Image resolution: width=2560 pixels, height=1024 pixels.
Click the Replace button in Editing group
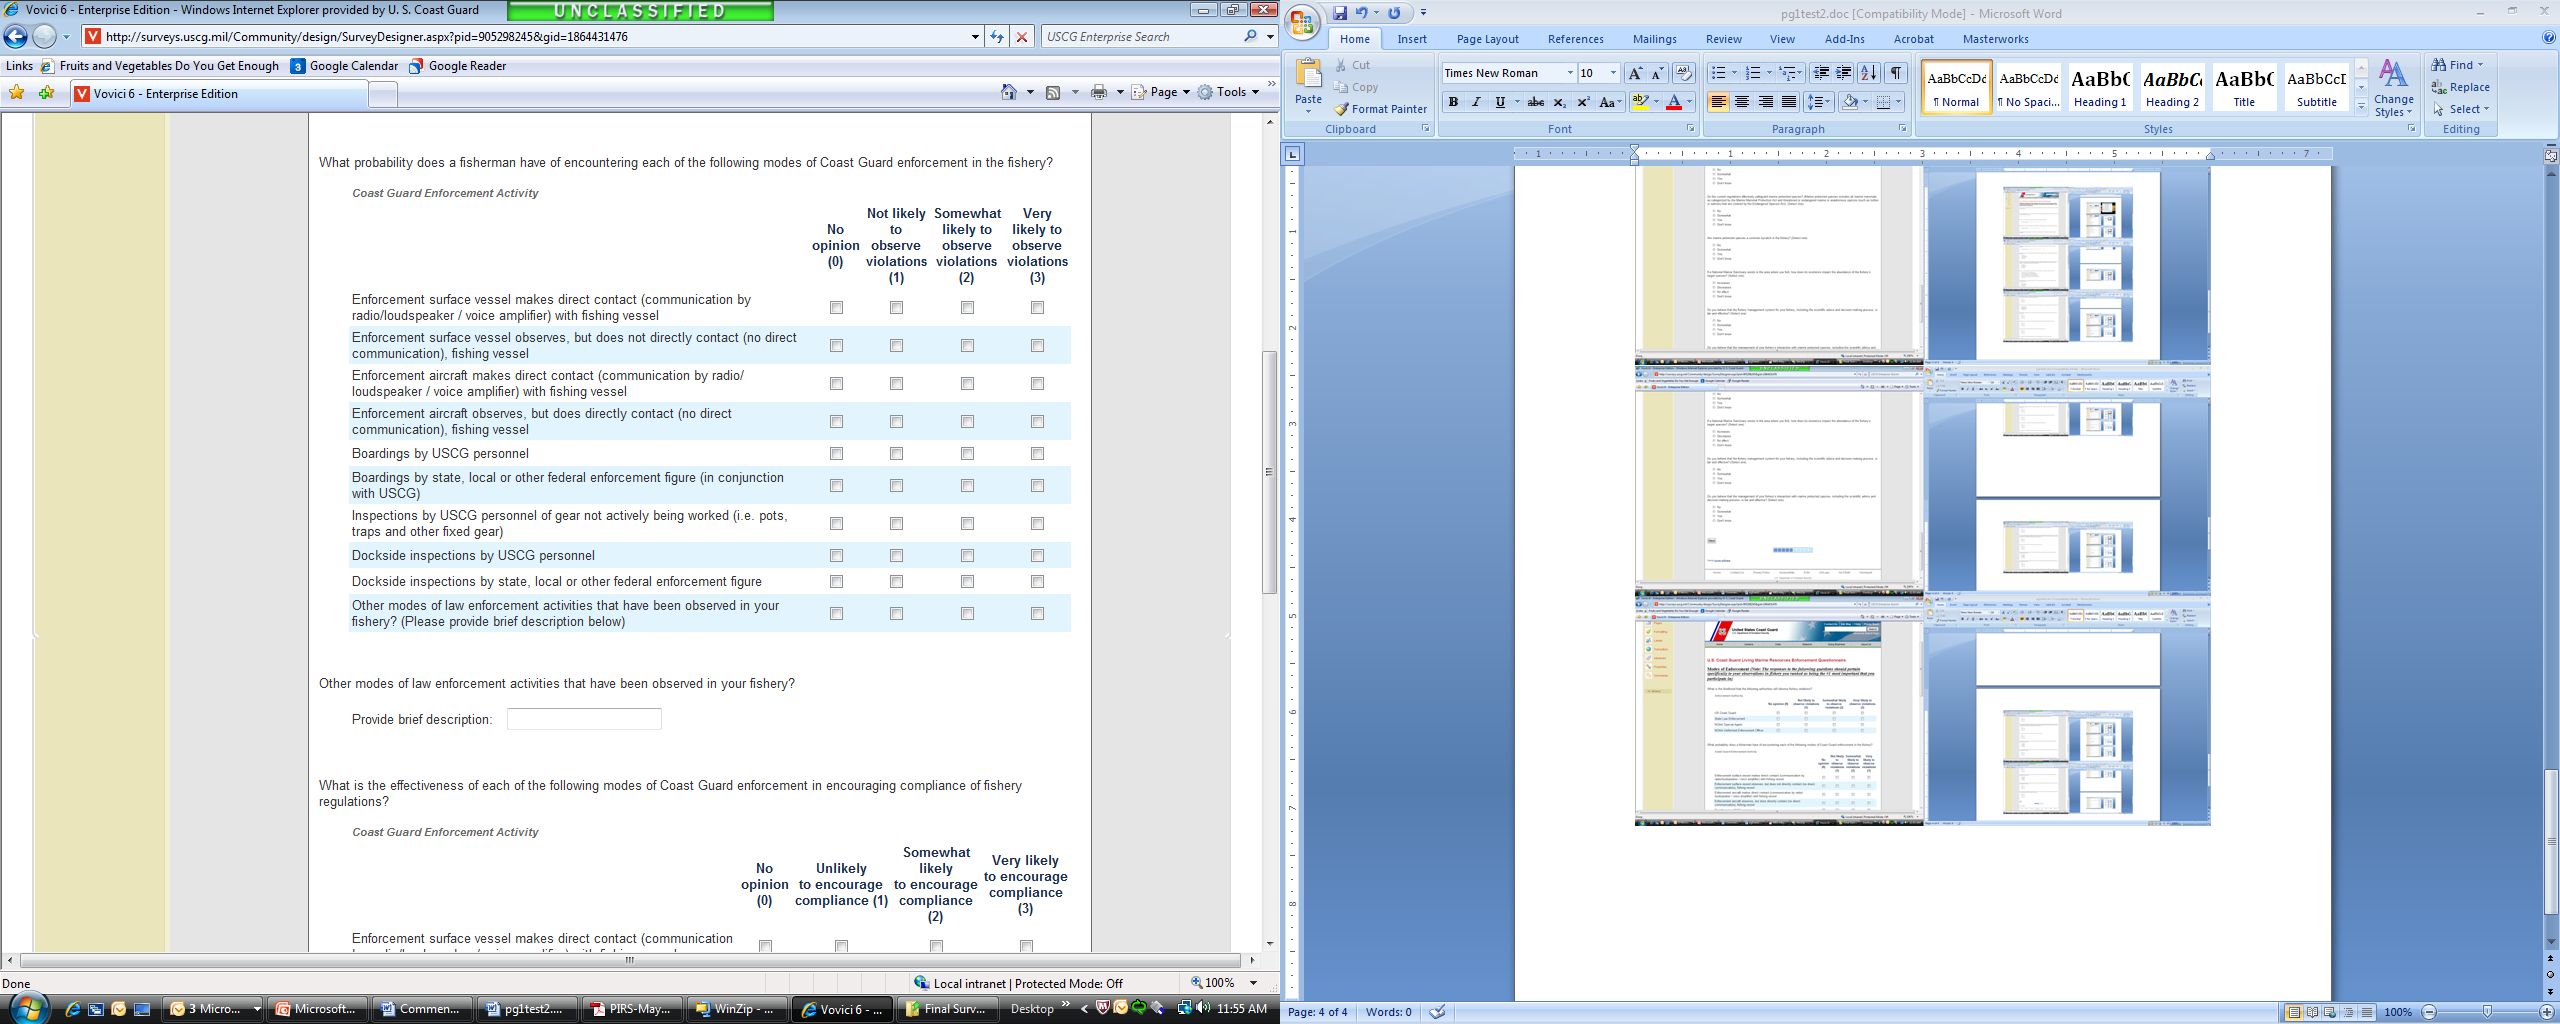coord(2461,87)
